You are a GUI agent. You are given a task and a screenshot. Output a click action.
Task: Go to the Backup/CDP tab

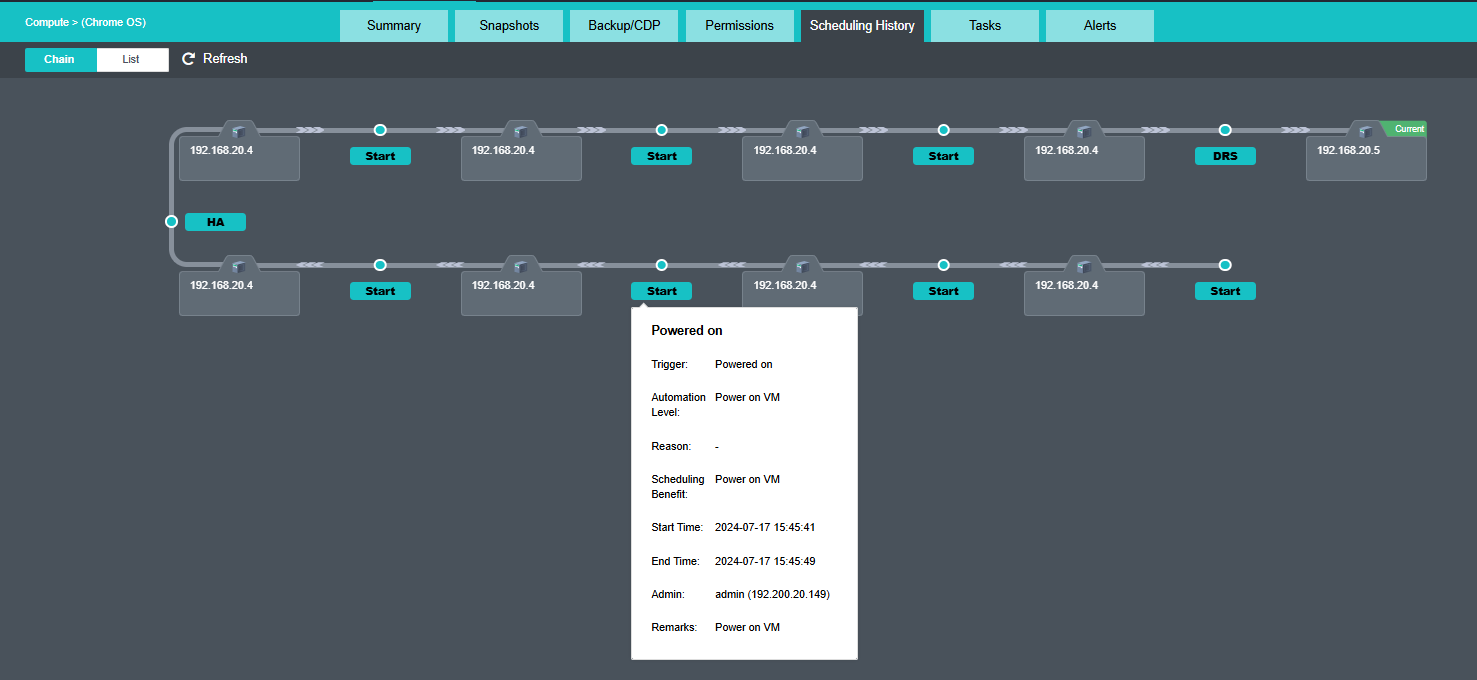(x=624, y=26)
